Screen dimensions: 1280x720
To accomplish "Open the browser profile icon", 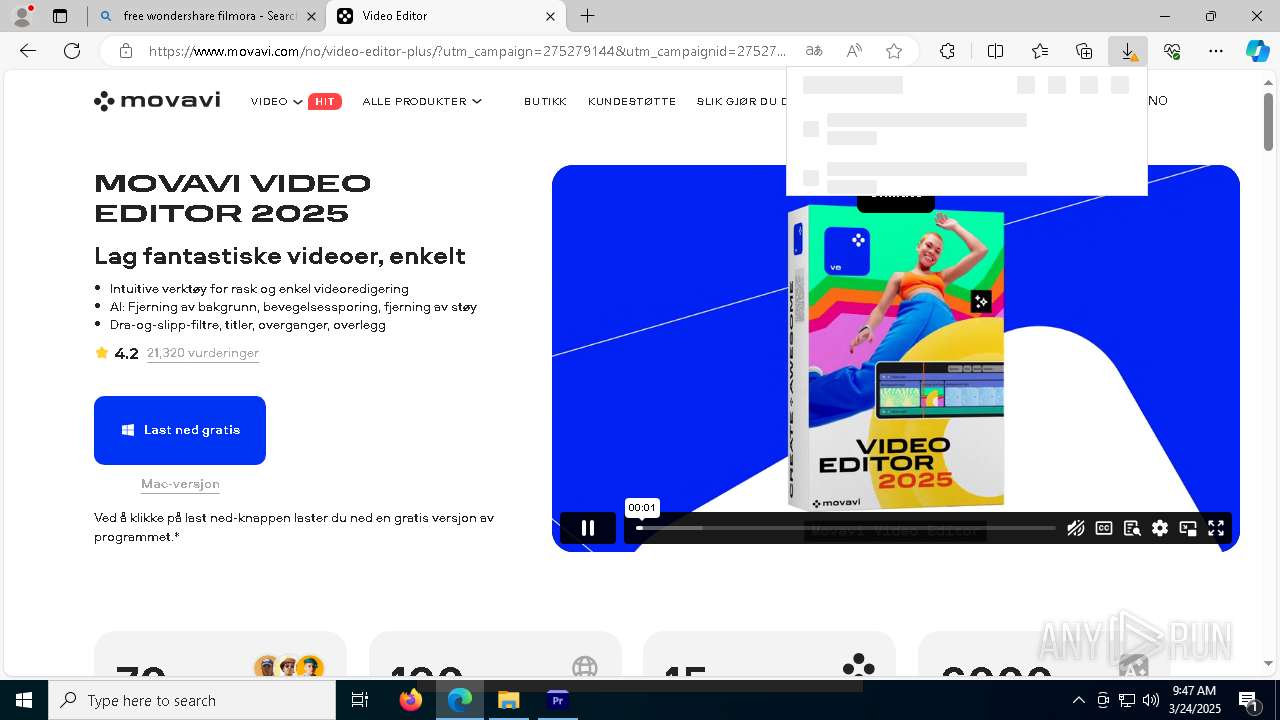I will [x=22, y=16].
